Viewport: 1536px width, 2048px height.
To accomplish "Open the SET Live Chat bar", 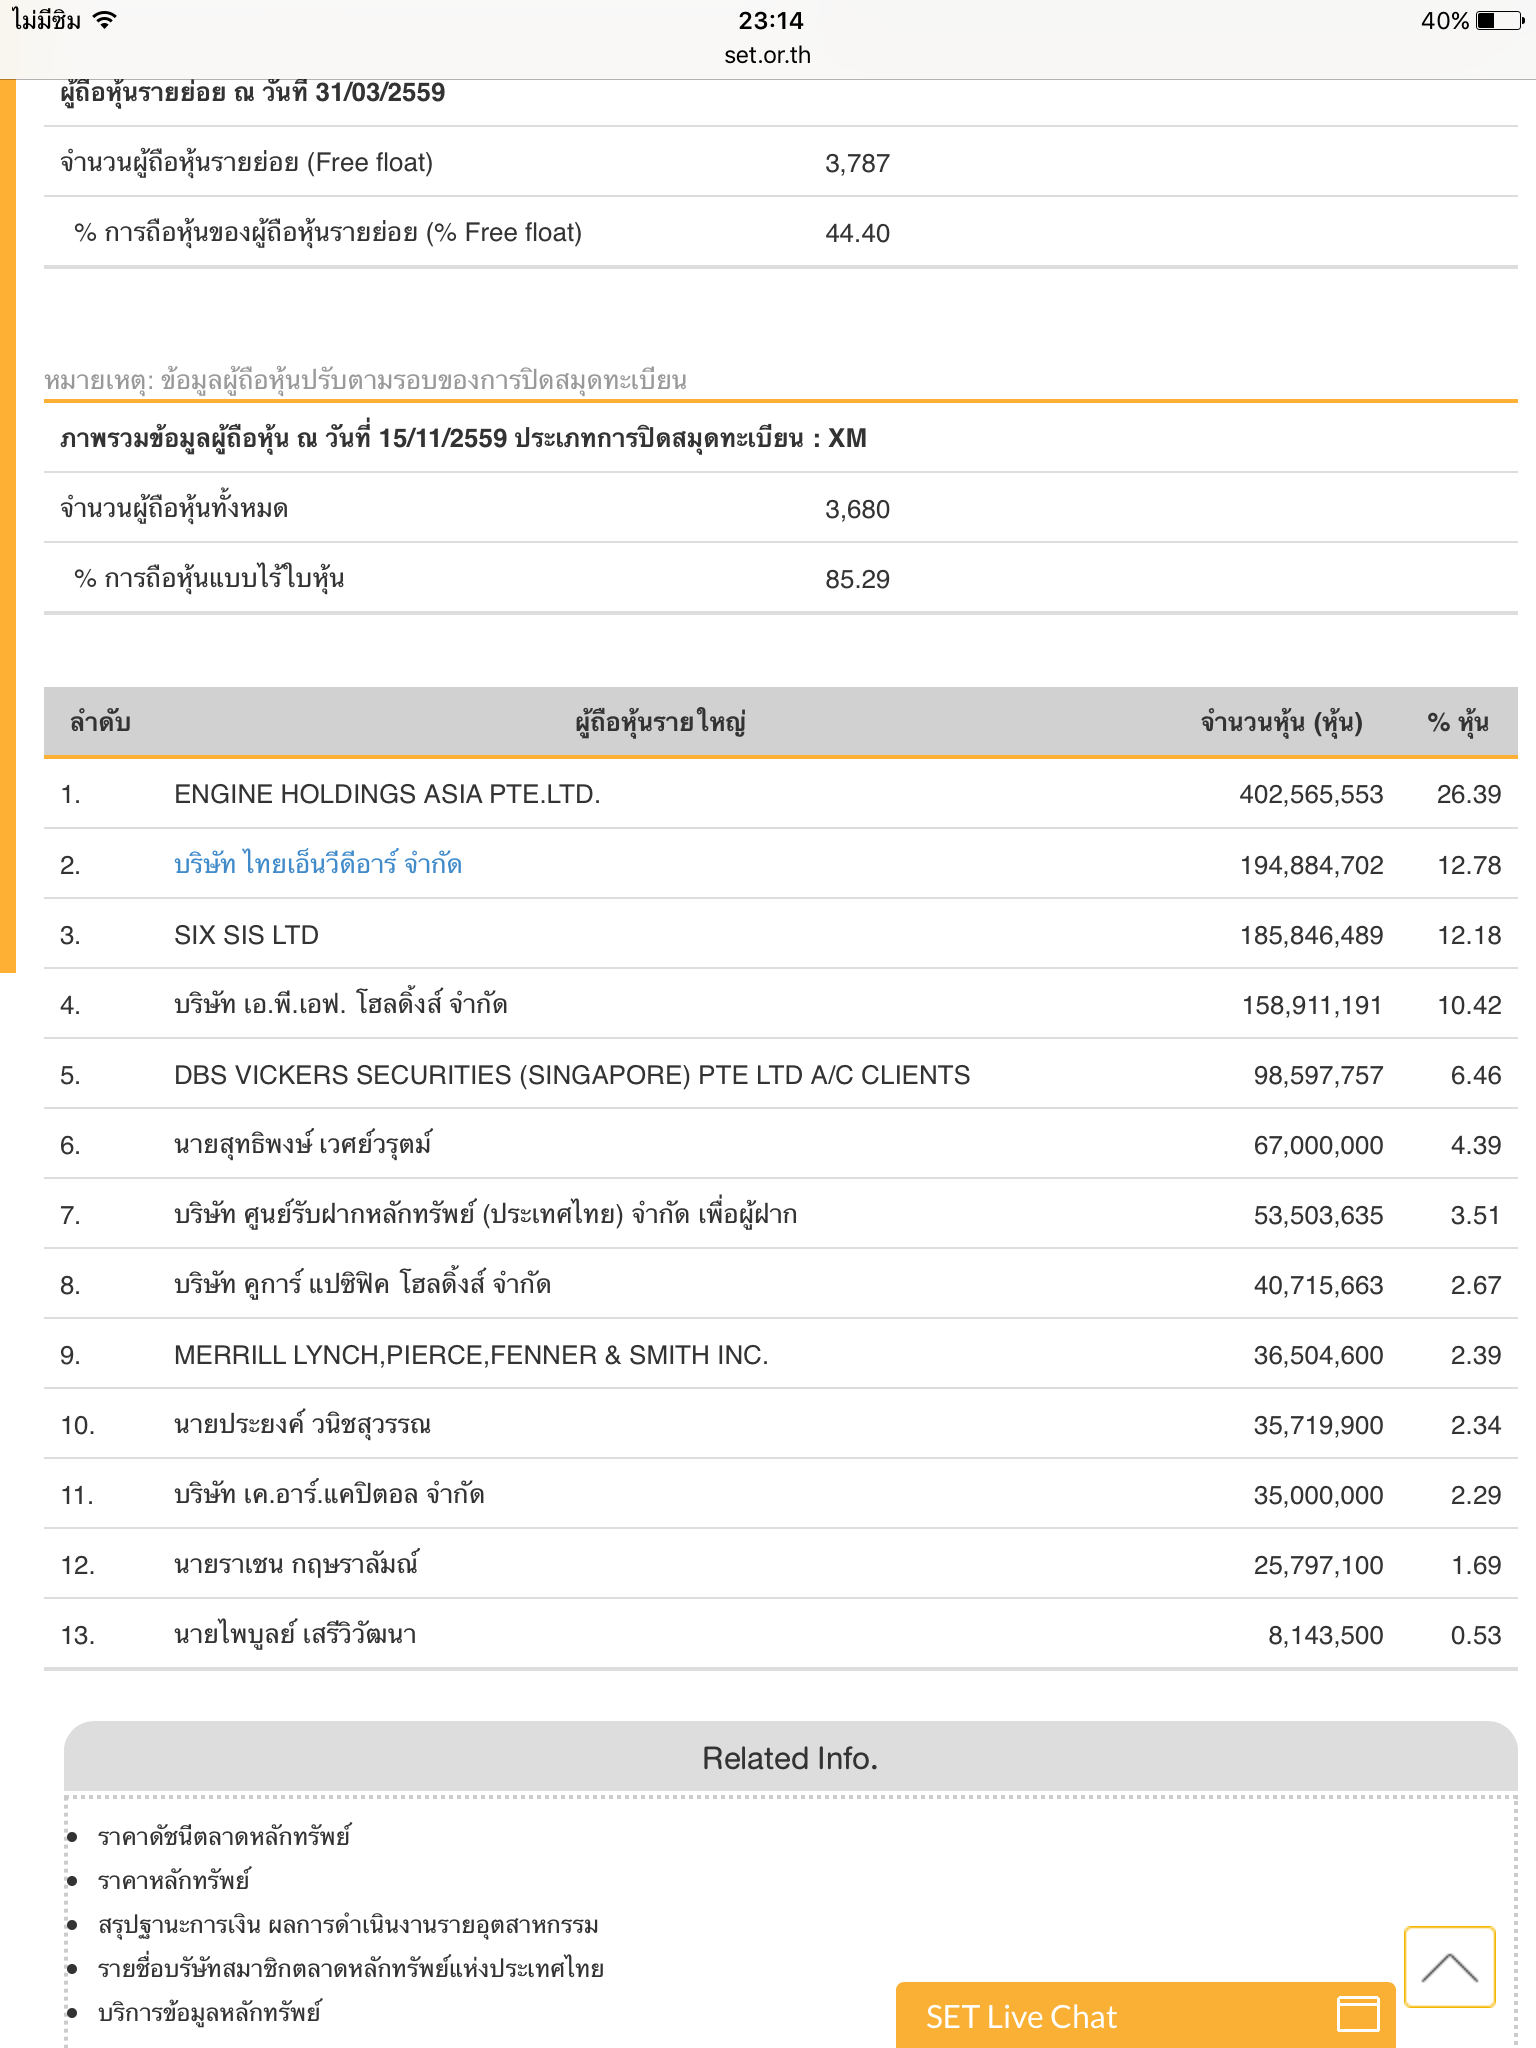I will (1145, 2015).
